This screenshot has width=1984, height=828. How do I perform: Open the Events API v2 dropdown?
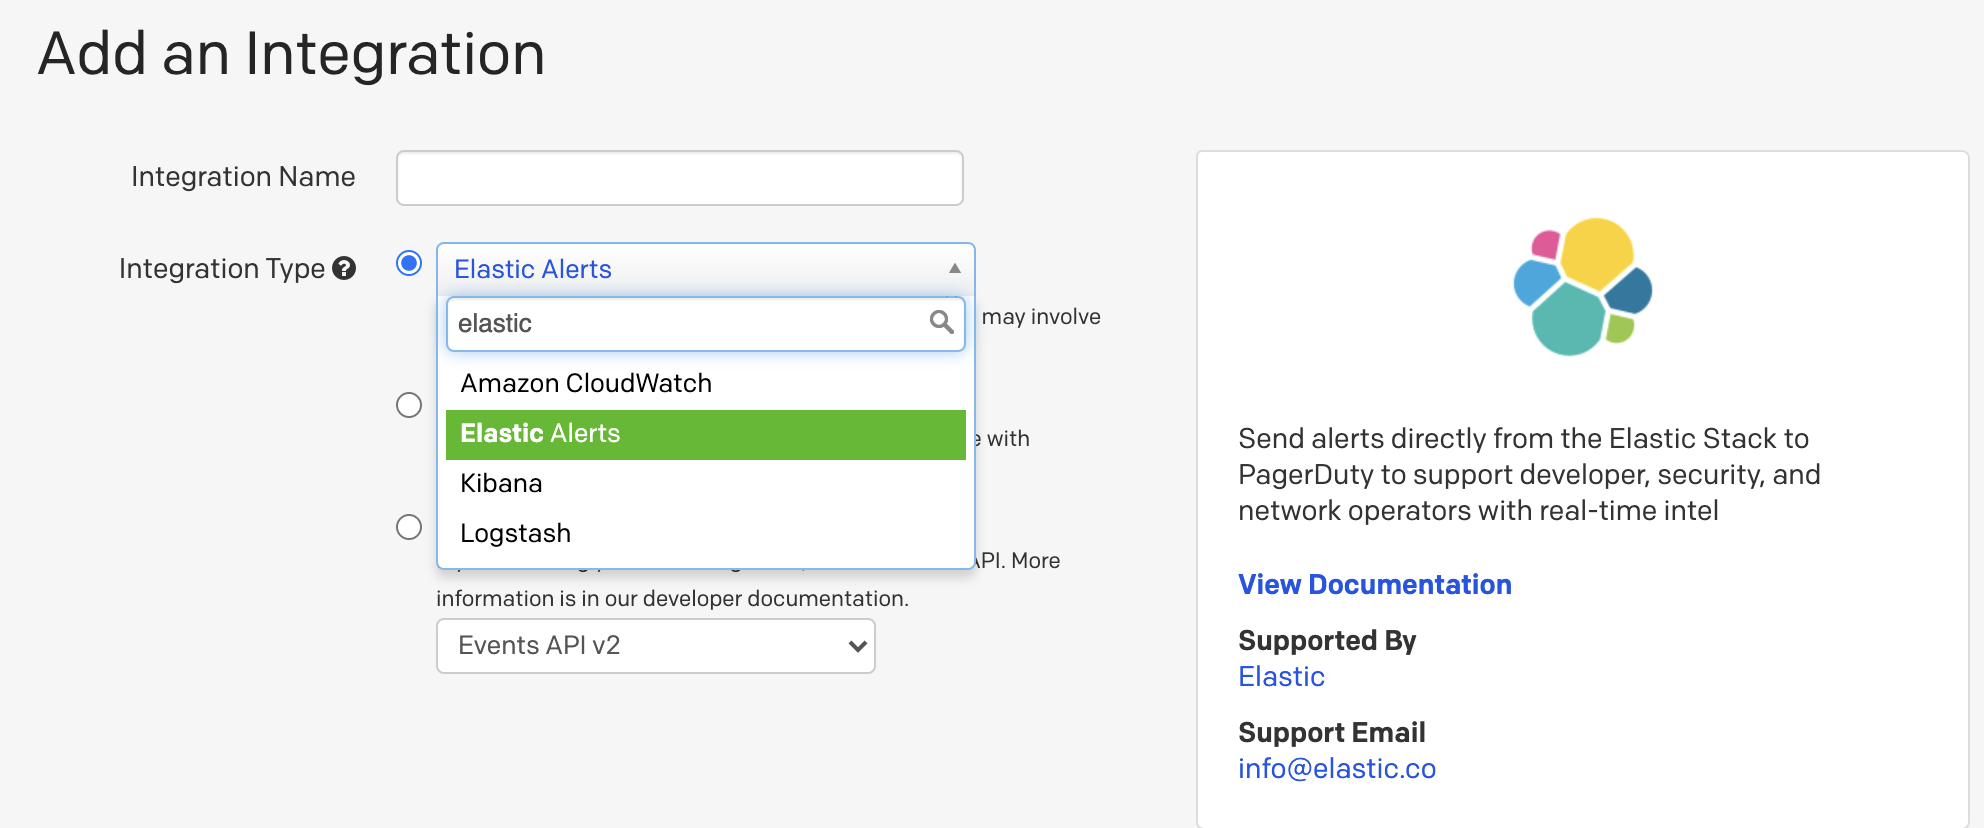(x=655, y=646)
